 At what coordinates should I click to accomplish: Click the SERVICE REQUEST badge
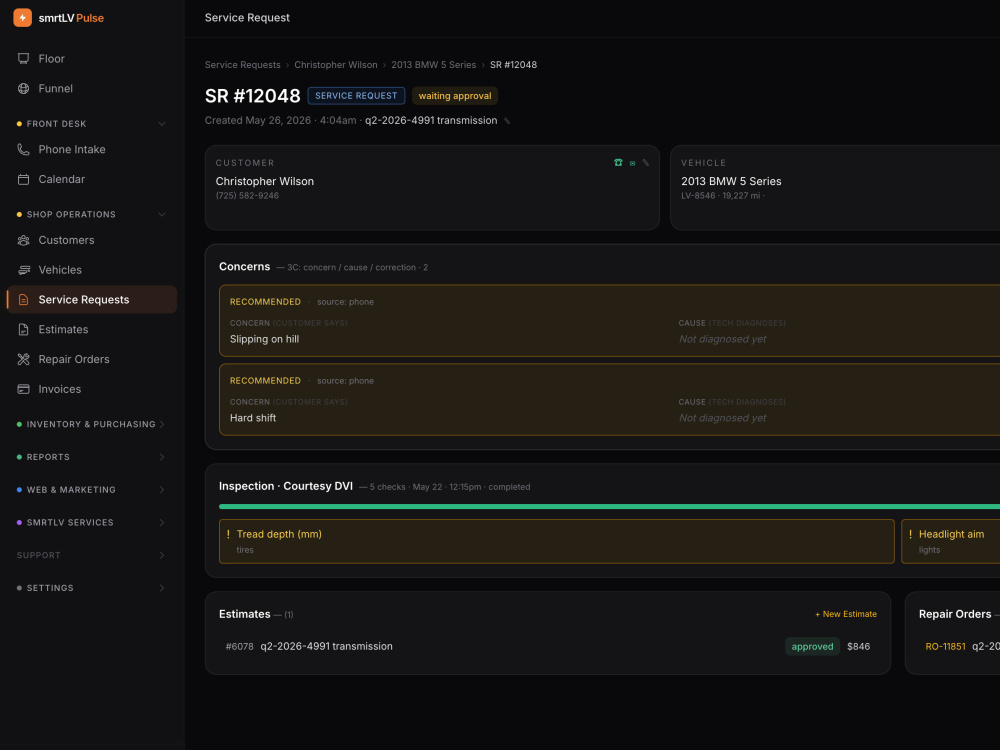coord(356,96)
